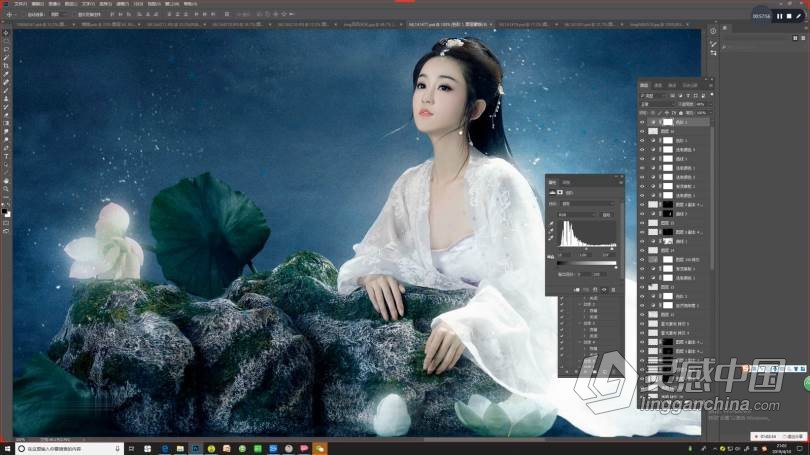The width and height of the screenshot is (810, 455).
Task: Click the white output levels slider
Action: click(x=616, y=268)
